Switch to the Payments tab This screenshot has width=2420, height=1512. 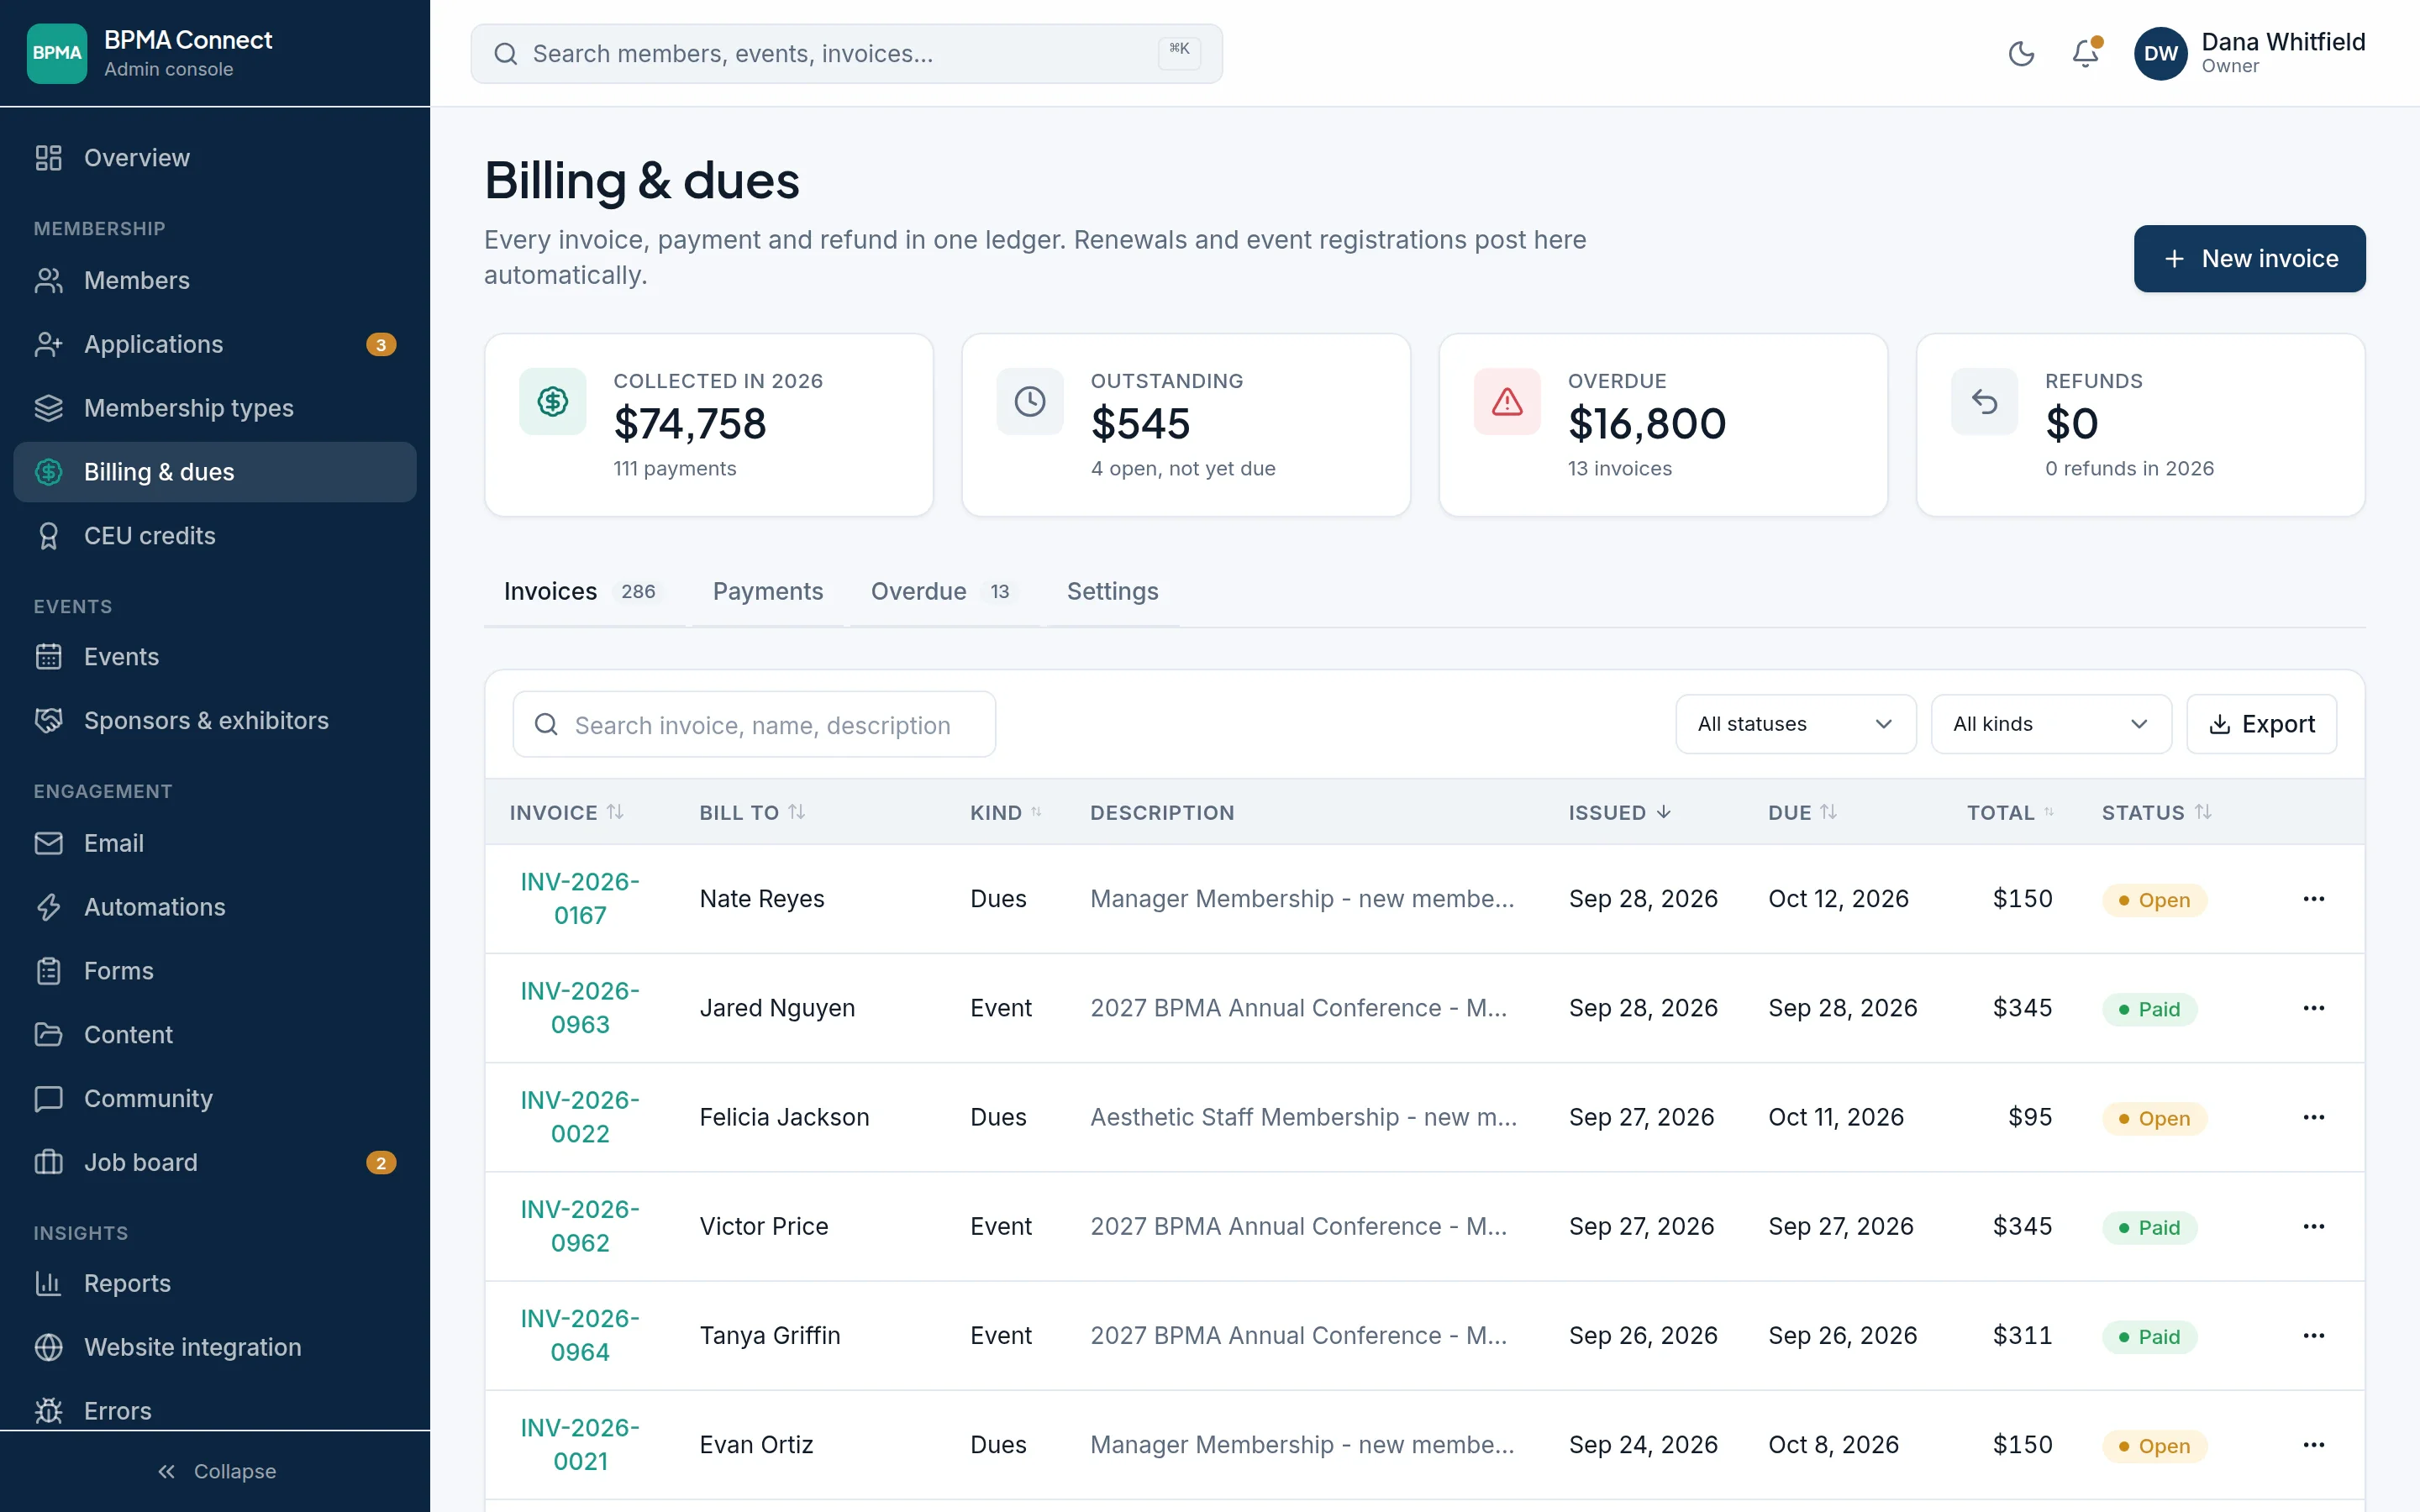point(767,591)
